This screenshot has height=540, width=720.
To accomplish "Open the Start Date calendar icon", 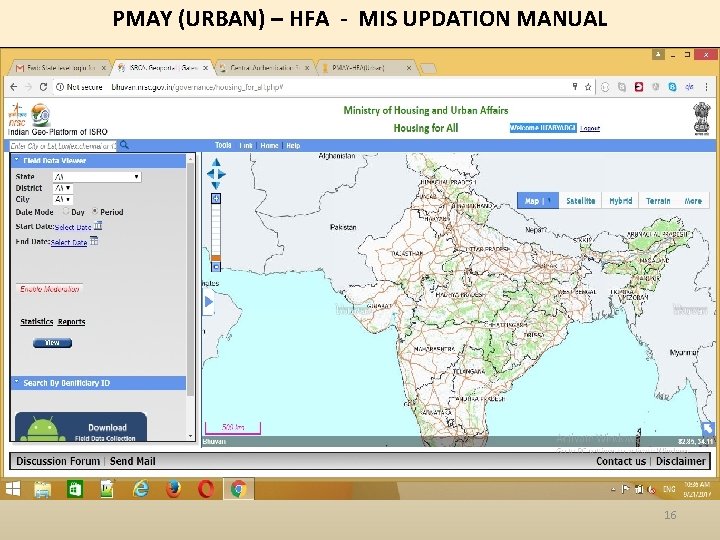I will 98,225.
